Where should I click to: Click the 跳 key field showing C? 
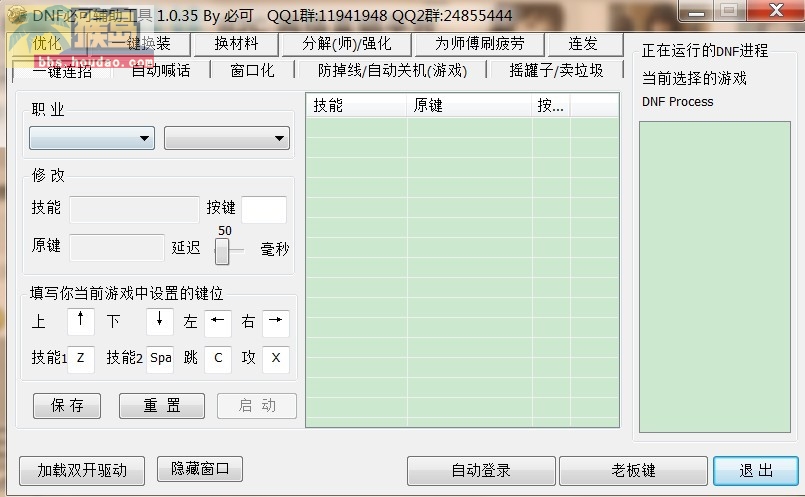pos(218,358)
